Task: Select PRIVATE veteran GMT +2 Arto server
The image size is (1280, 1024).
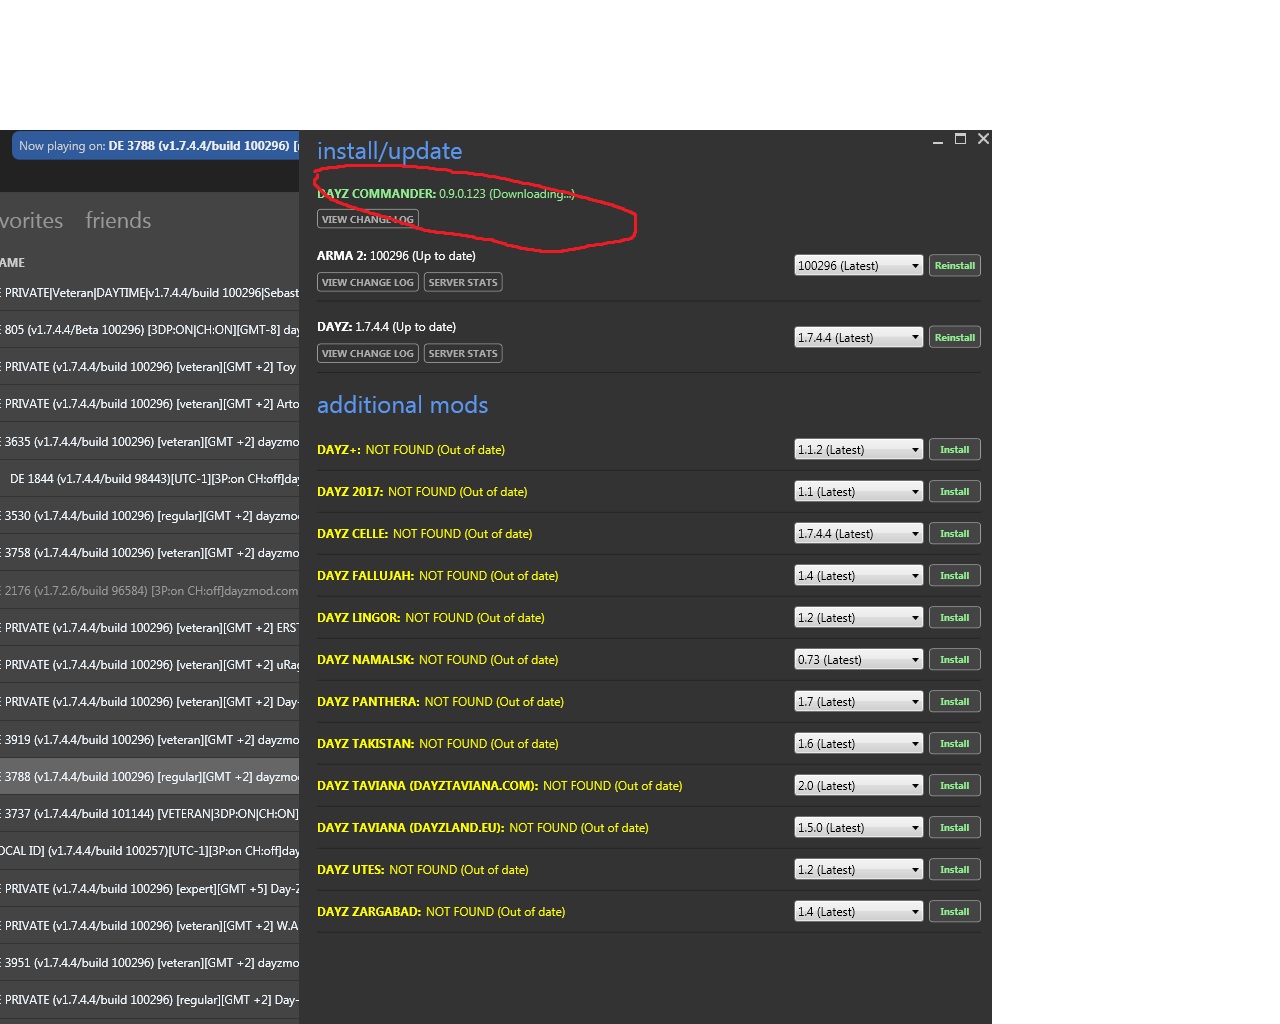Action: point(149,404)
